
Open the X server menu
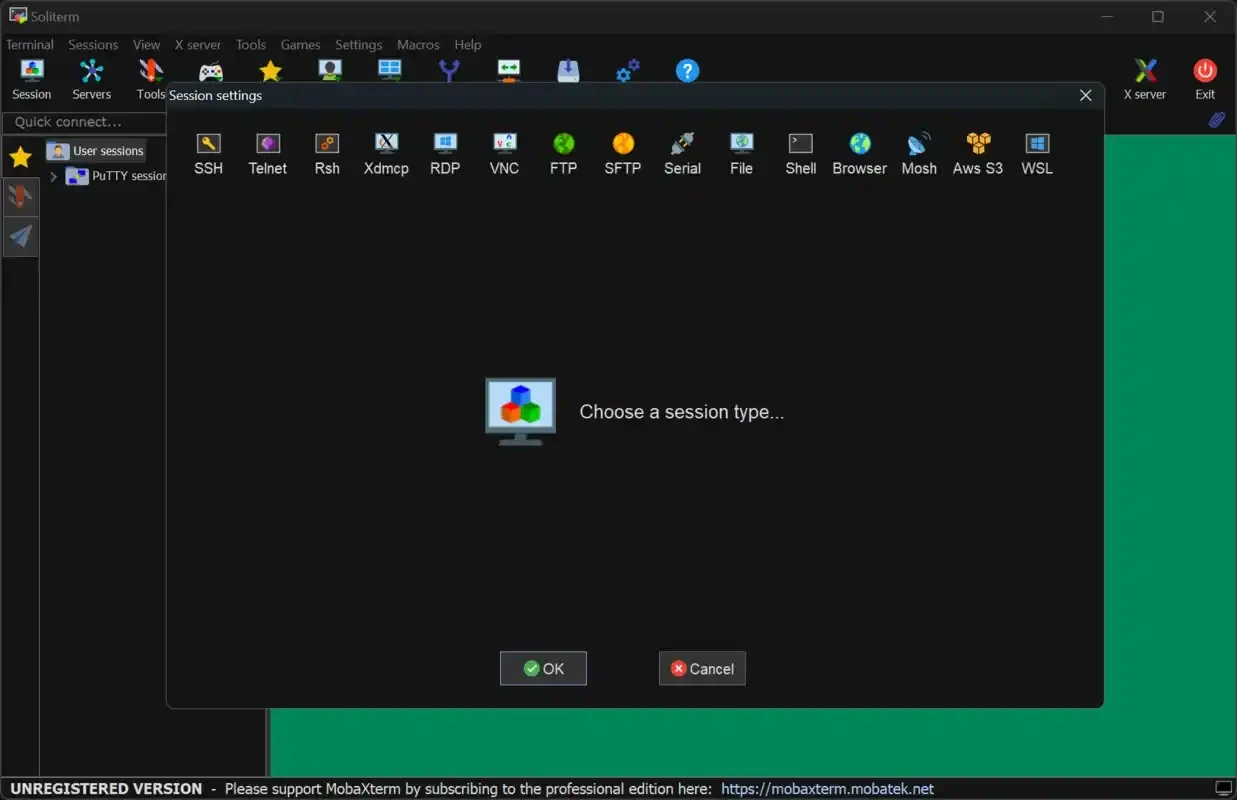pos(198,44)
